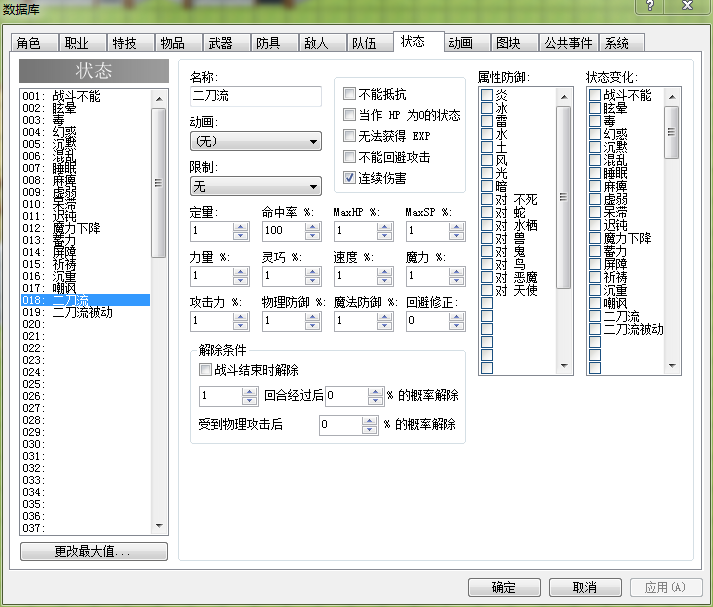713x607 pixels.
Task: Select state 017: 嘲讽
Action: click(85, 288)
